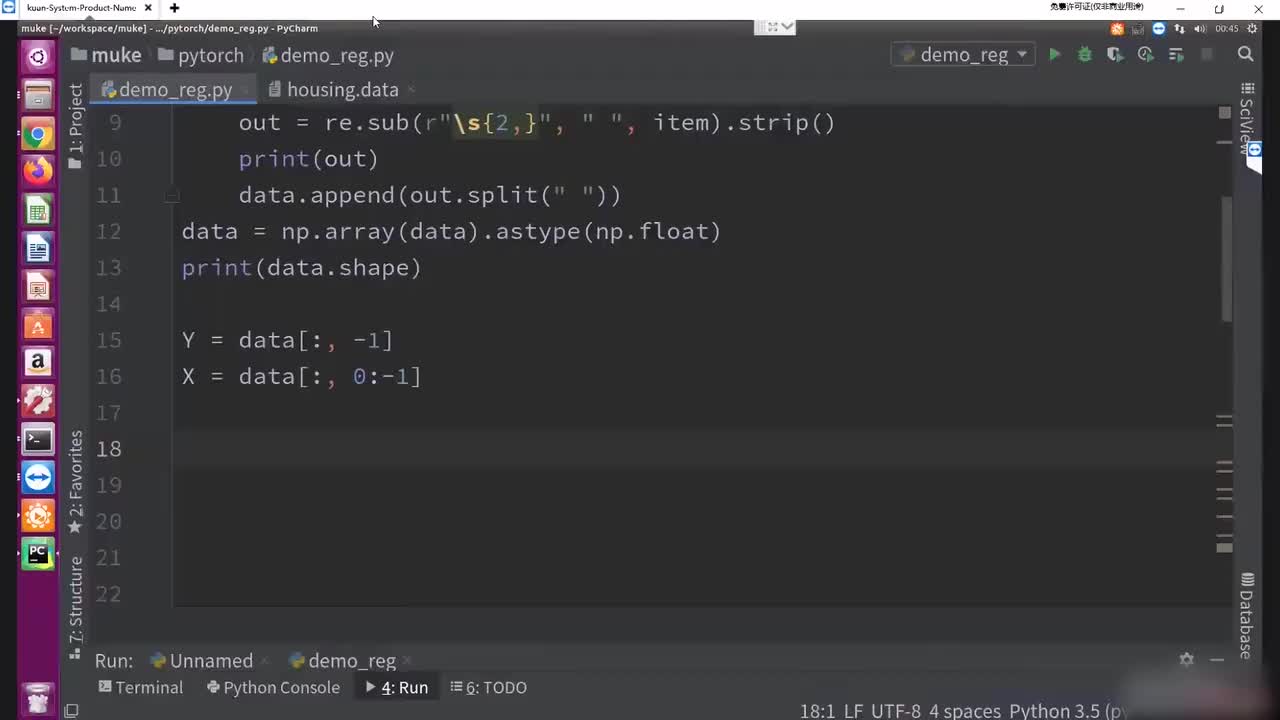The height and width of the screenshot is (720, 1280).
Task: Hide the Run tool window
Action: pos(1217,659)
